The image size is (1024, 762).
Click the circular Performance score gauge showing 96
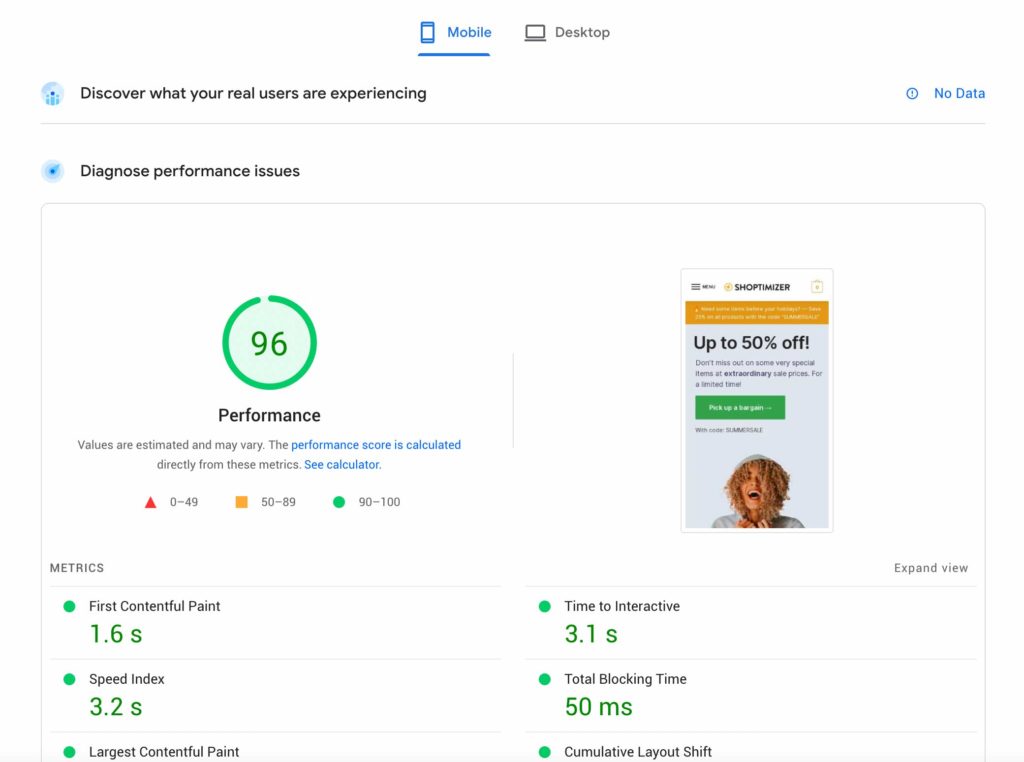tap(269, 342)
